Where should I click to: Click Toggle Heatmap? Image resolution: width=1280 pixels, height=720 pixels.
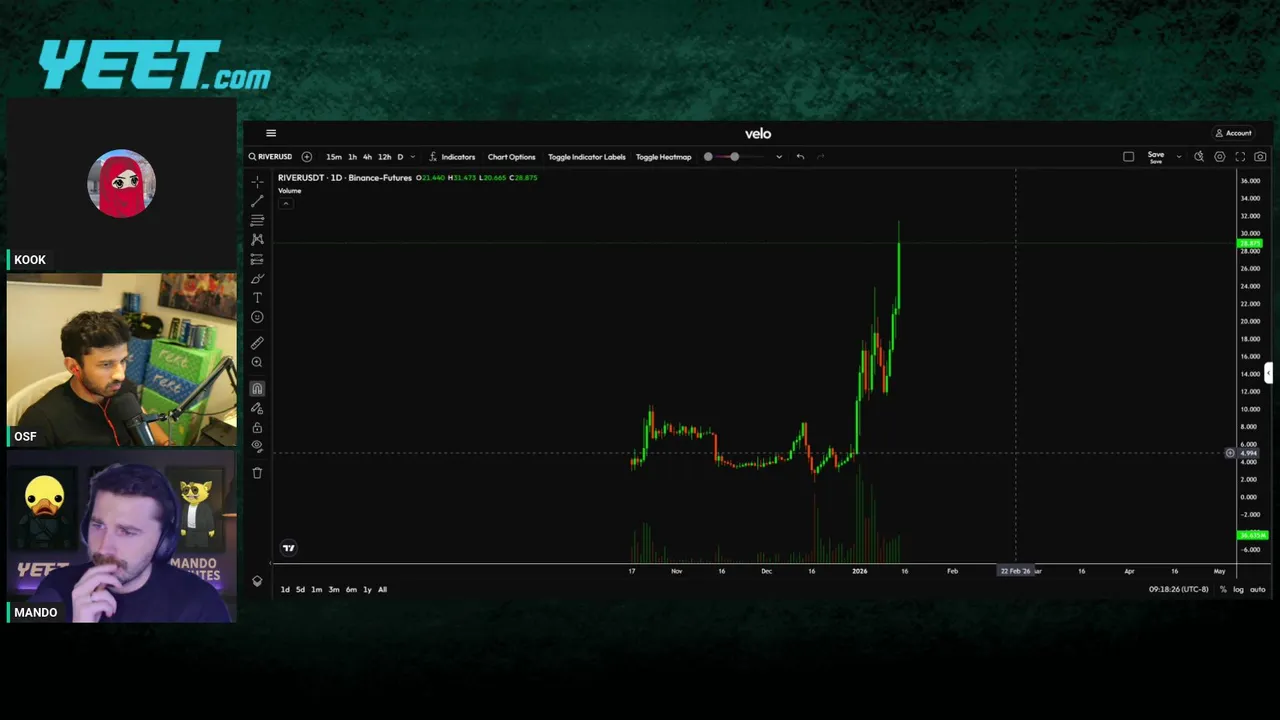pos(663,157)
